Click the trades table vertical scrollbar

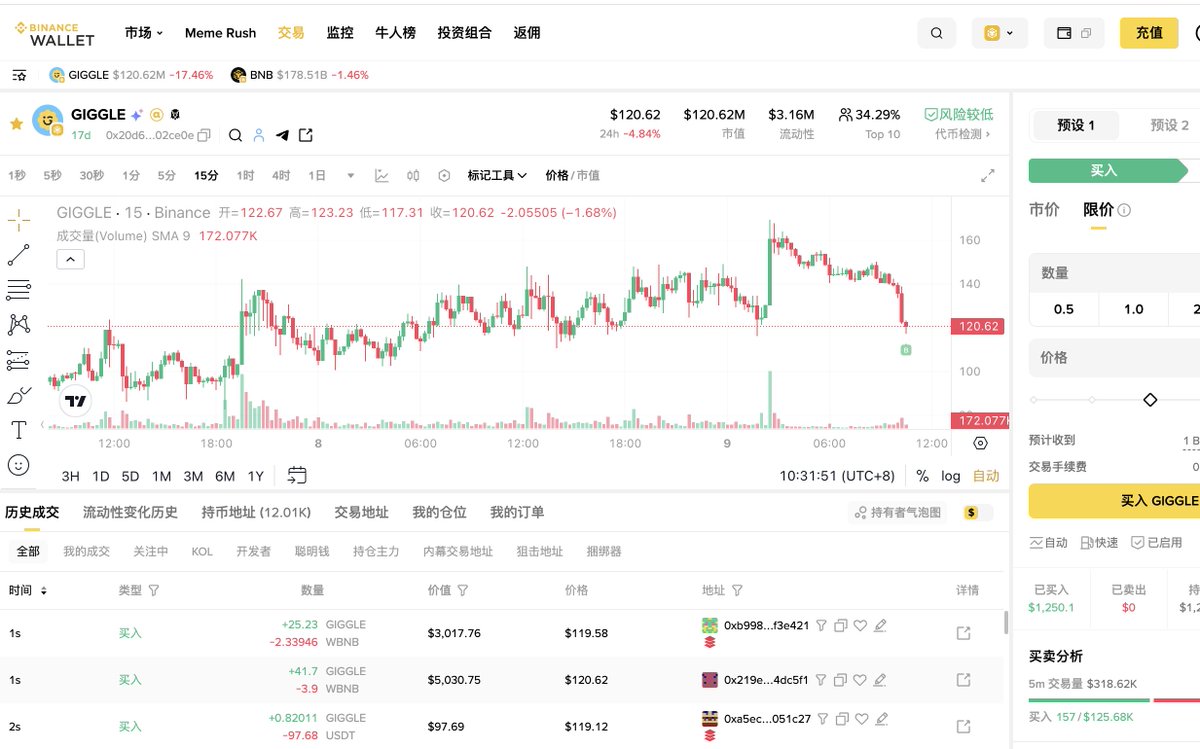(x=1006, y=623)
